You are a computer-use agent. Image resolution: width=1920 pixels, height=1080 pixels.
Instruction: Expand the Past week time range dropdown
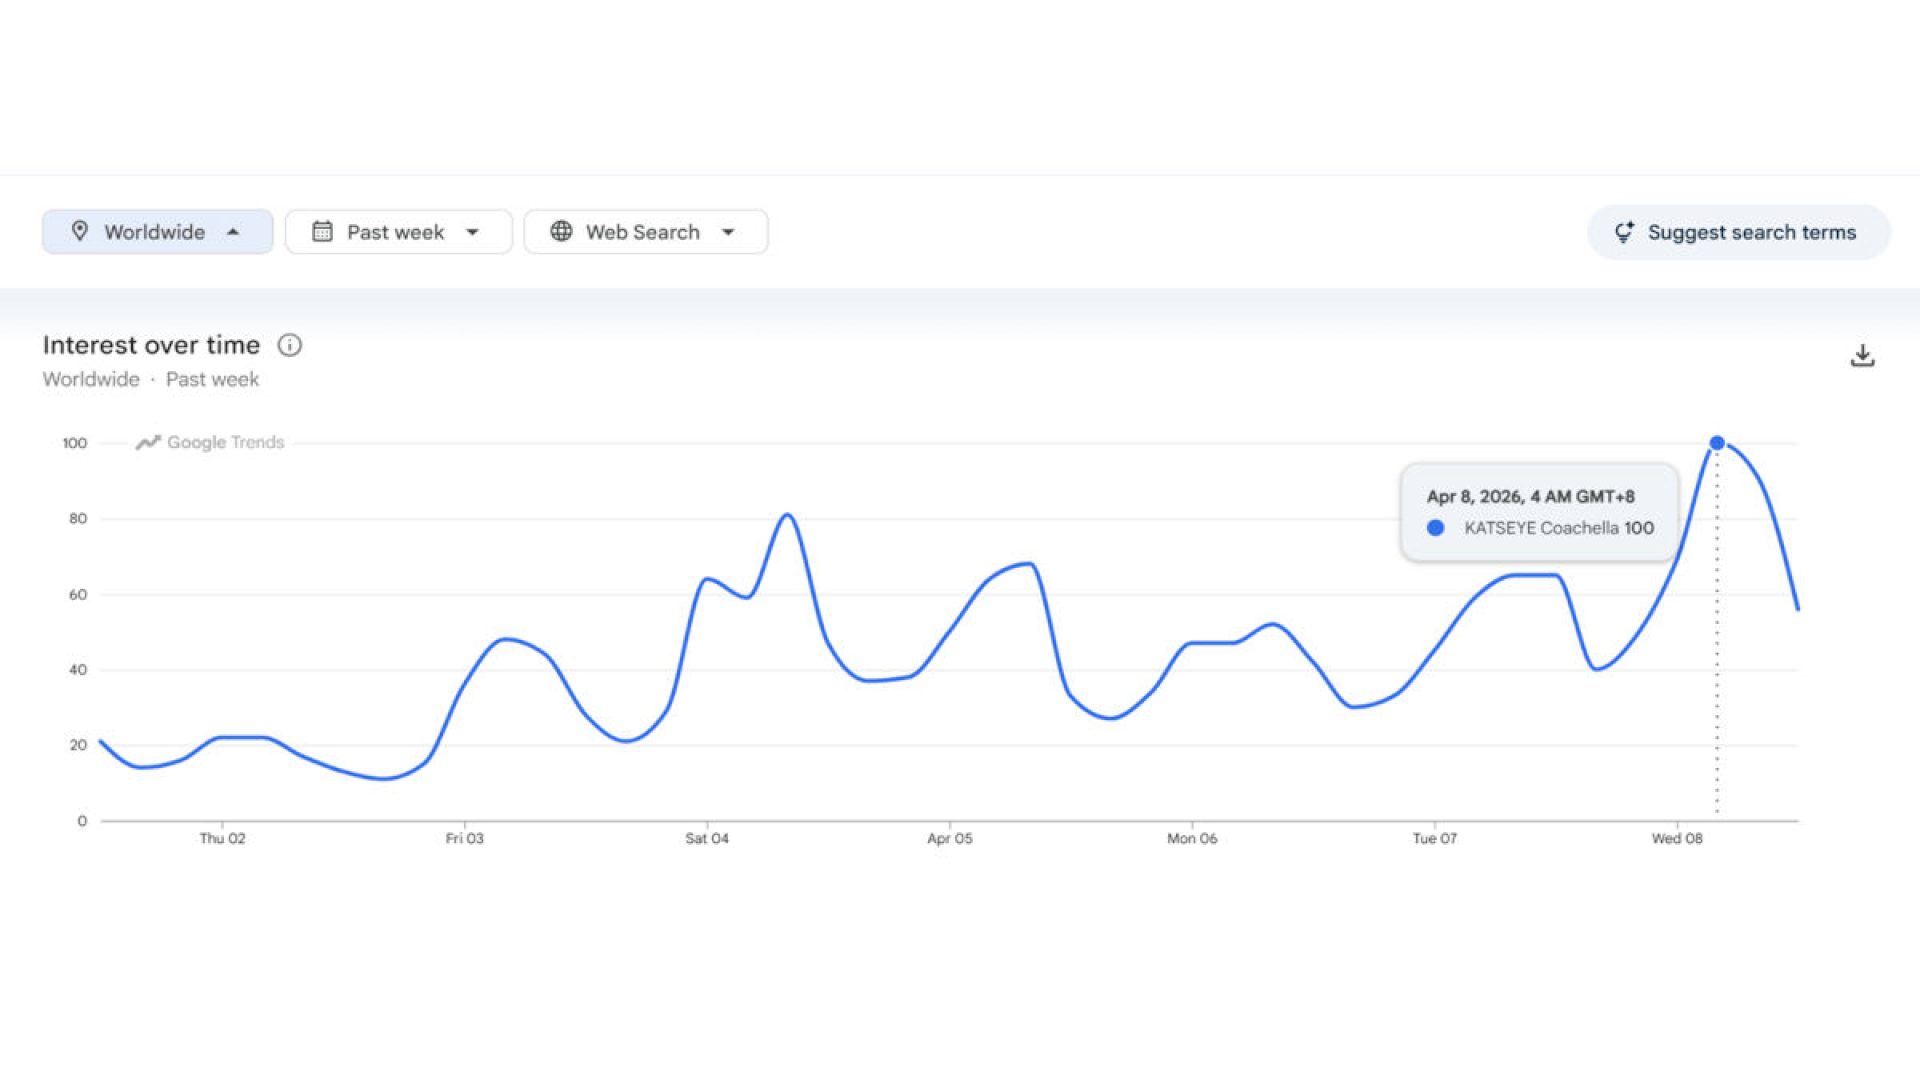coord(472,232)
